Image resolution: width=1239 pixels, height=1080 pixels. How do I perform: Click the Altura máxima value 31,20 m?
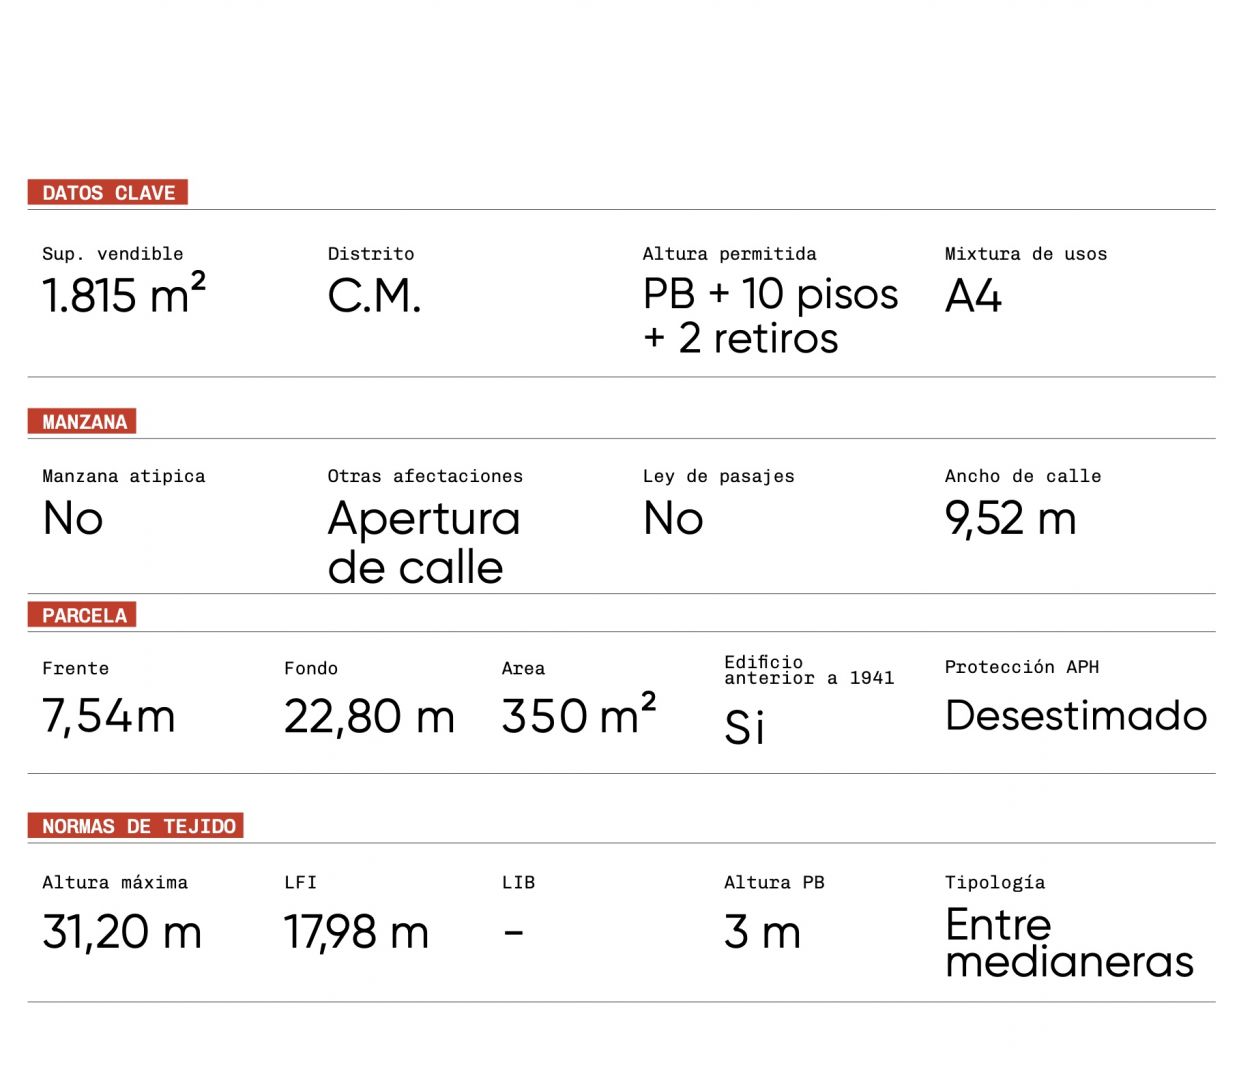[x=122, y=932]
